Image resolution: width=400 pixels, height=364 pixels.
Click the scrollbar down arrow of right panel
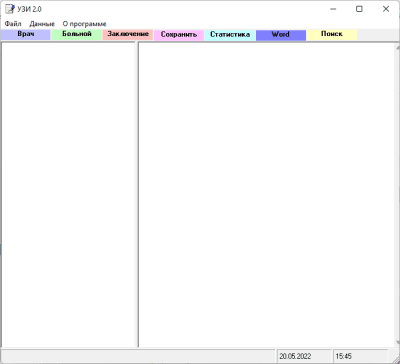[x=397, y=343]
